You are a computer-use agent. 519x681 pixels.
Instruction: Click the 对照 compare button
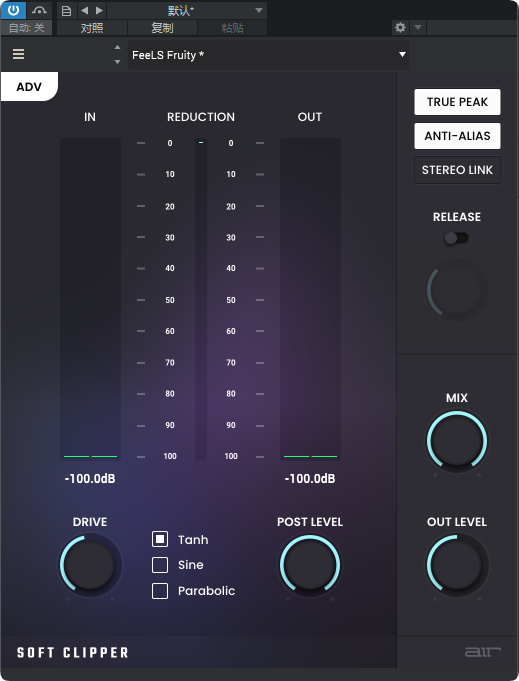[92, 28]
